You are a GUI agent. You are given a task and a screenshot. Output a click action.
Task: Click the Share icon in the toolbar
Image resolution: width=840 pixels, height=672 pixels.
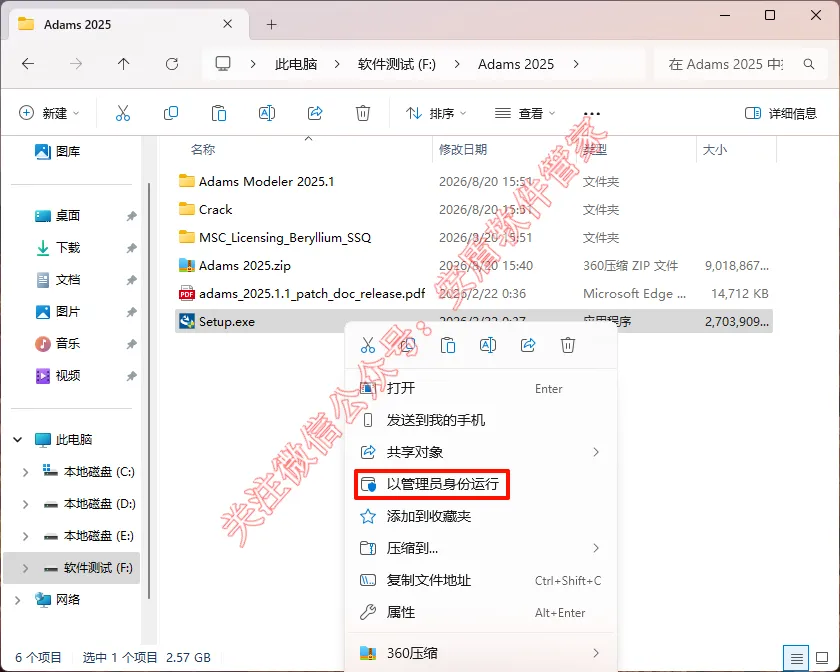315,113
